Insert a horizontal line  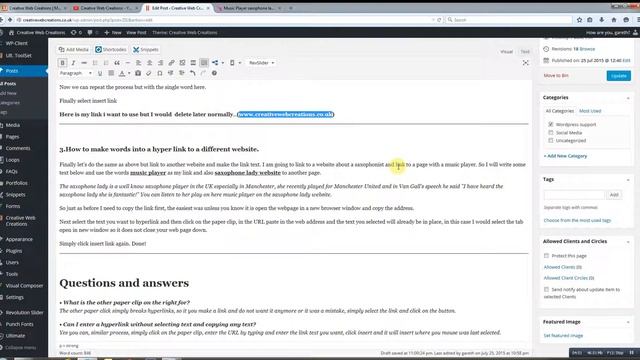click(x=128, y=63)
